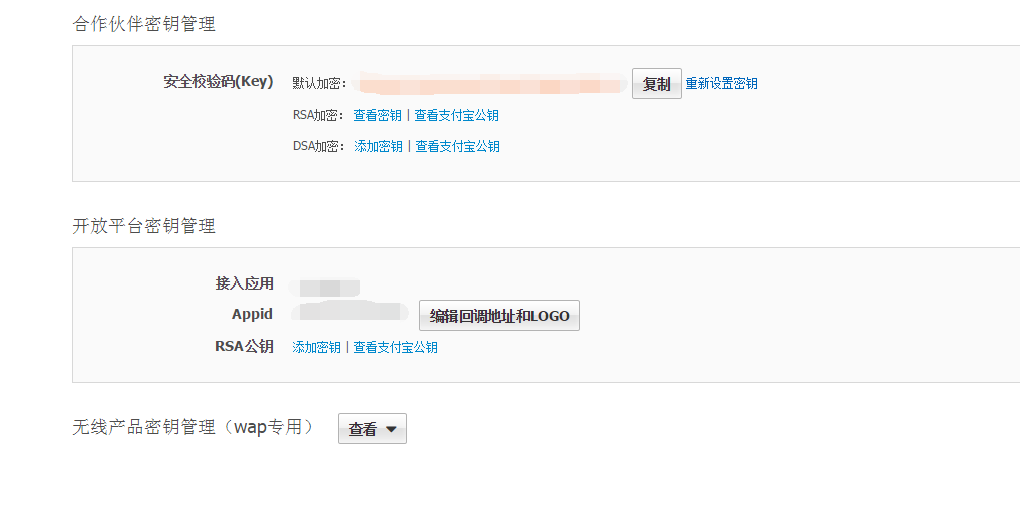The height and width of the screenshot is (515, 1020).
Task: Click the 合作伙伴密钥管理 heading
Action: coord(144,24)
